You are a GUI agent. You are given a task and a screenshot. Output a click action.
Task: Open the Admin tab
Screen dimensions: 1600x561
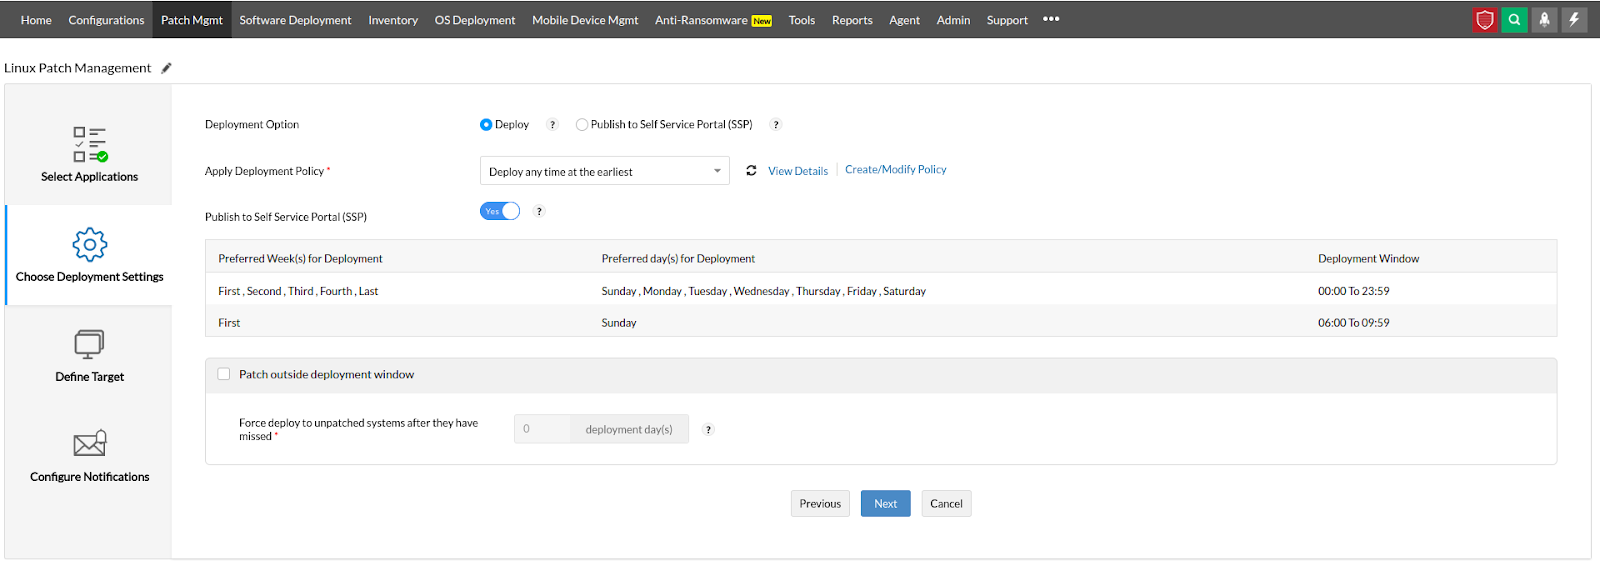[x=953, y=20]
